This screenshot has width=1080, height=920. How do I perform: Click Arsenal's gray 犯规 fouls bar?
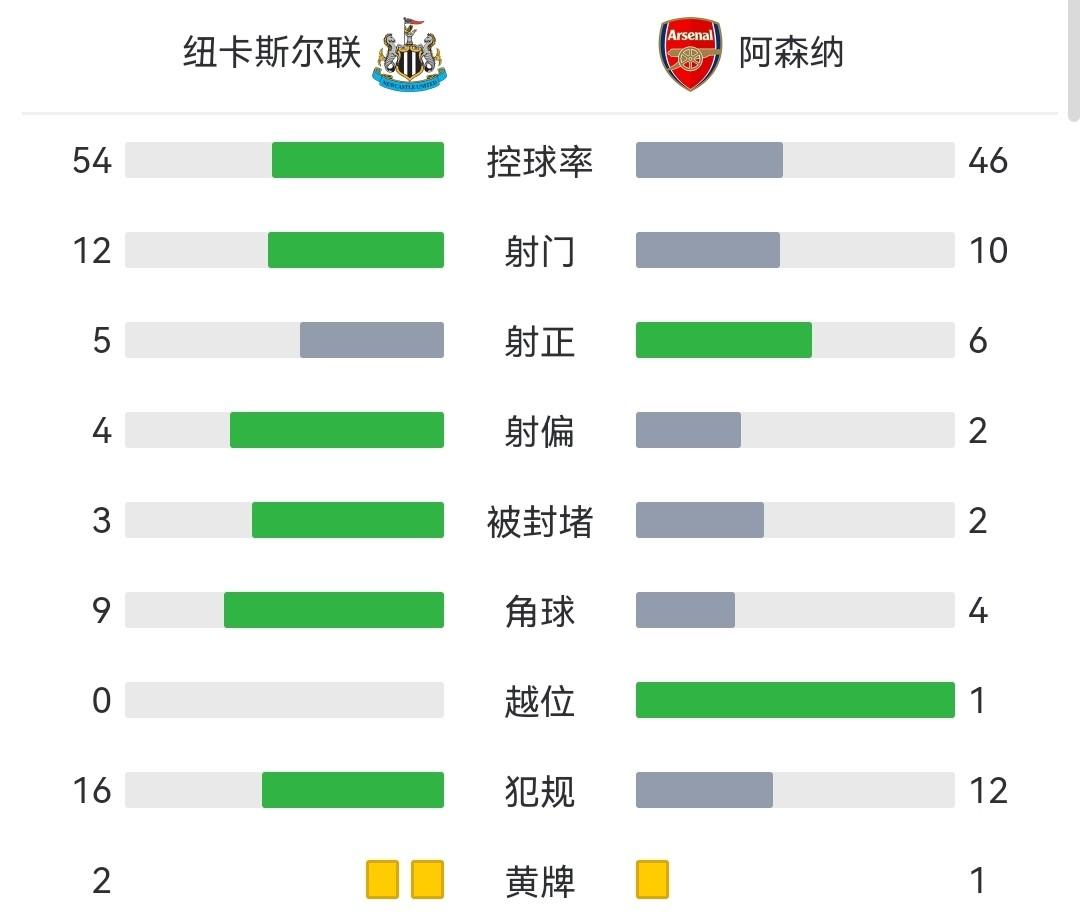(704, 790)
